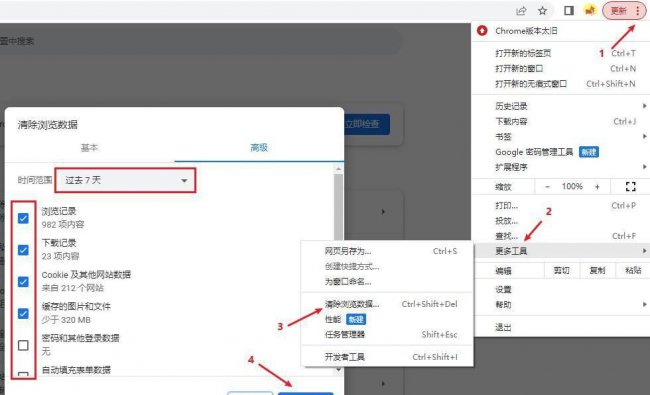The width and height of the screenshot is (650, 395).
Task: Click 粘贴 in the edit row
Action: coord(633,271)
